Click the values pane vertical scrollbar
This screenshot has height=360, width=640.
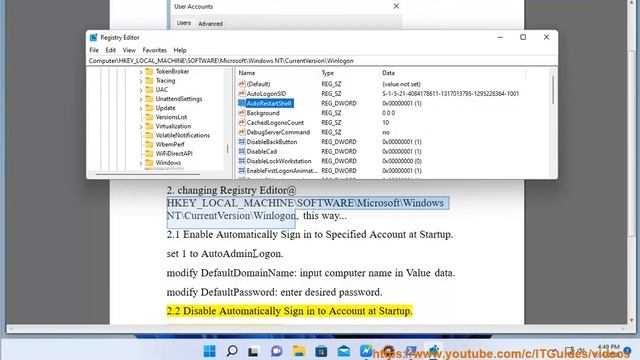[x=553, y=91]
